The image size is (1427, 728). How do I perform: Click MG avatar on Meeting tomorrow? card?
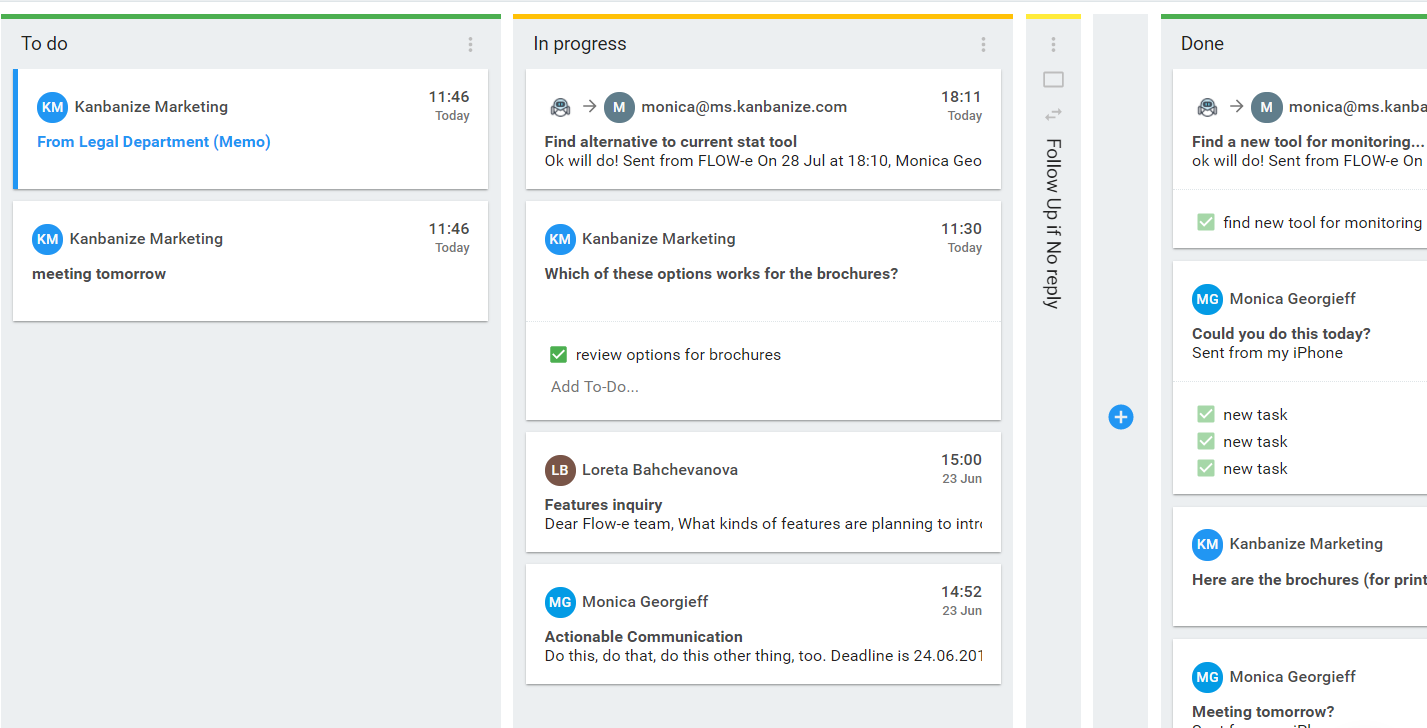click(1207, 677)
